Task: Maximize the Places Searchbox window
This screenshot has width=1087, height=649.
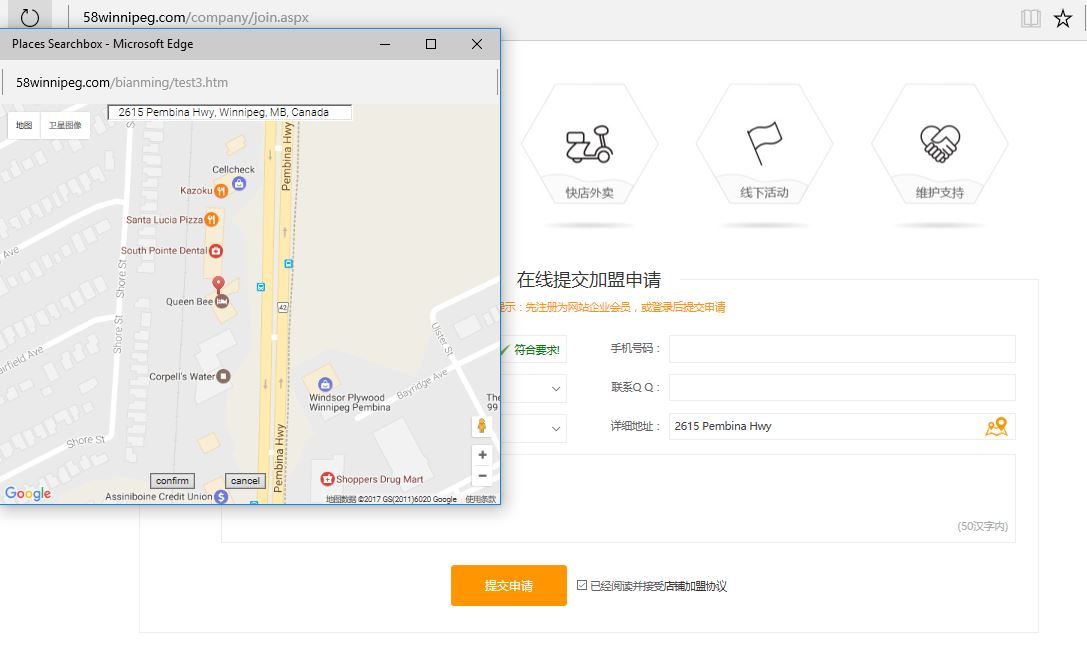Action: 431,44
